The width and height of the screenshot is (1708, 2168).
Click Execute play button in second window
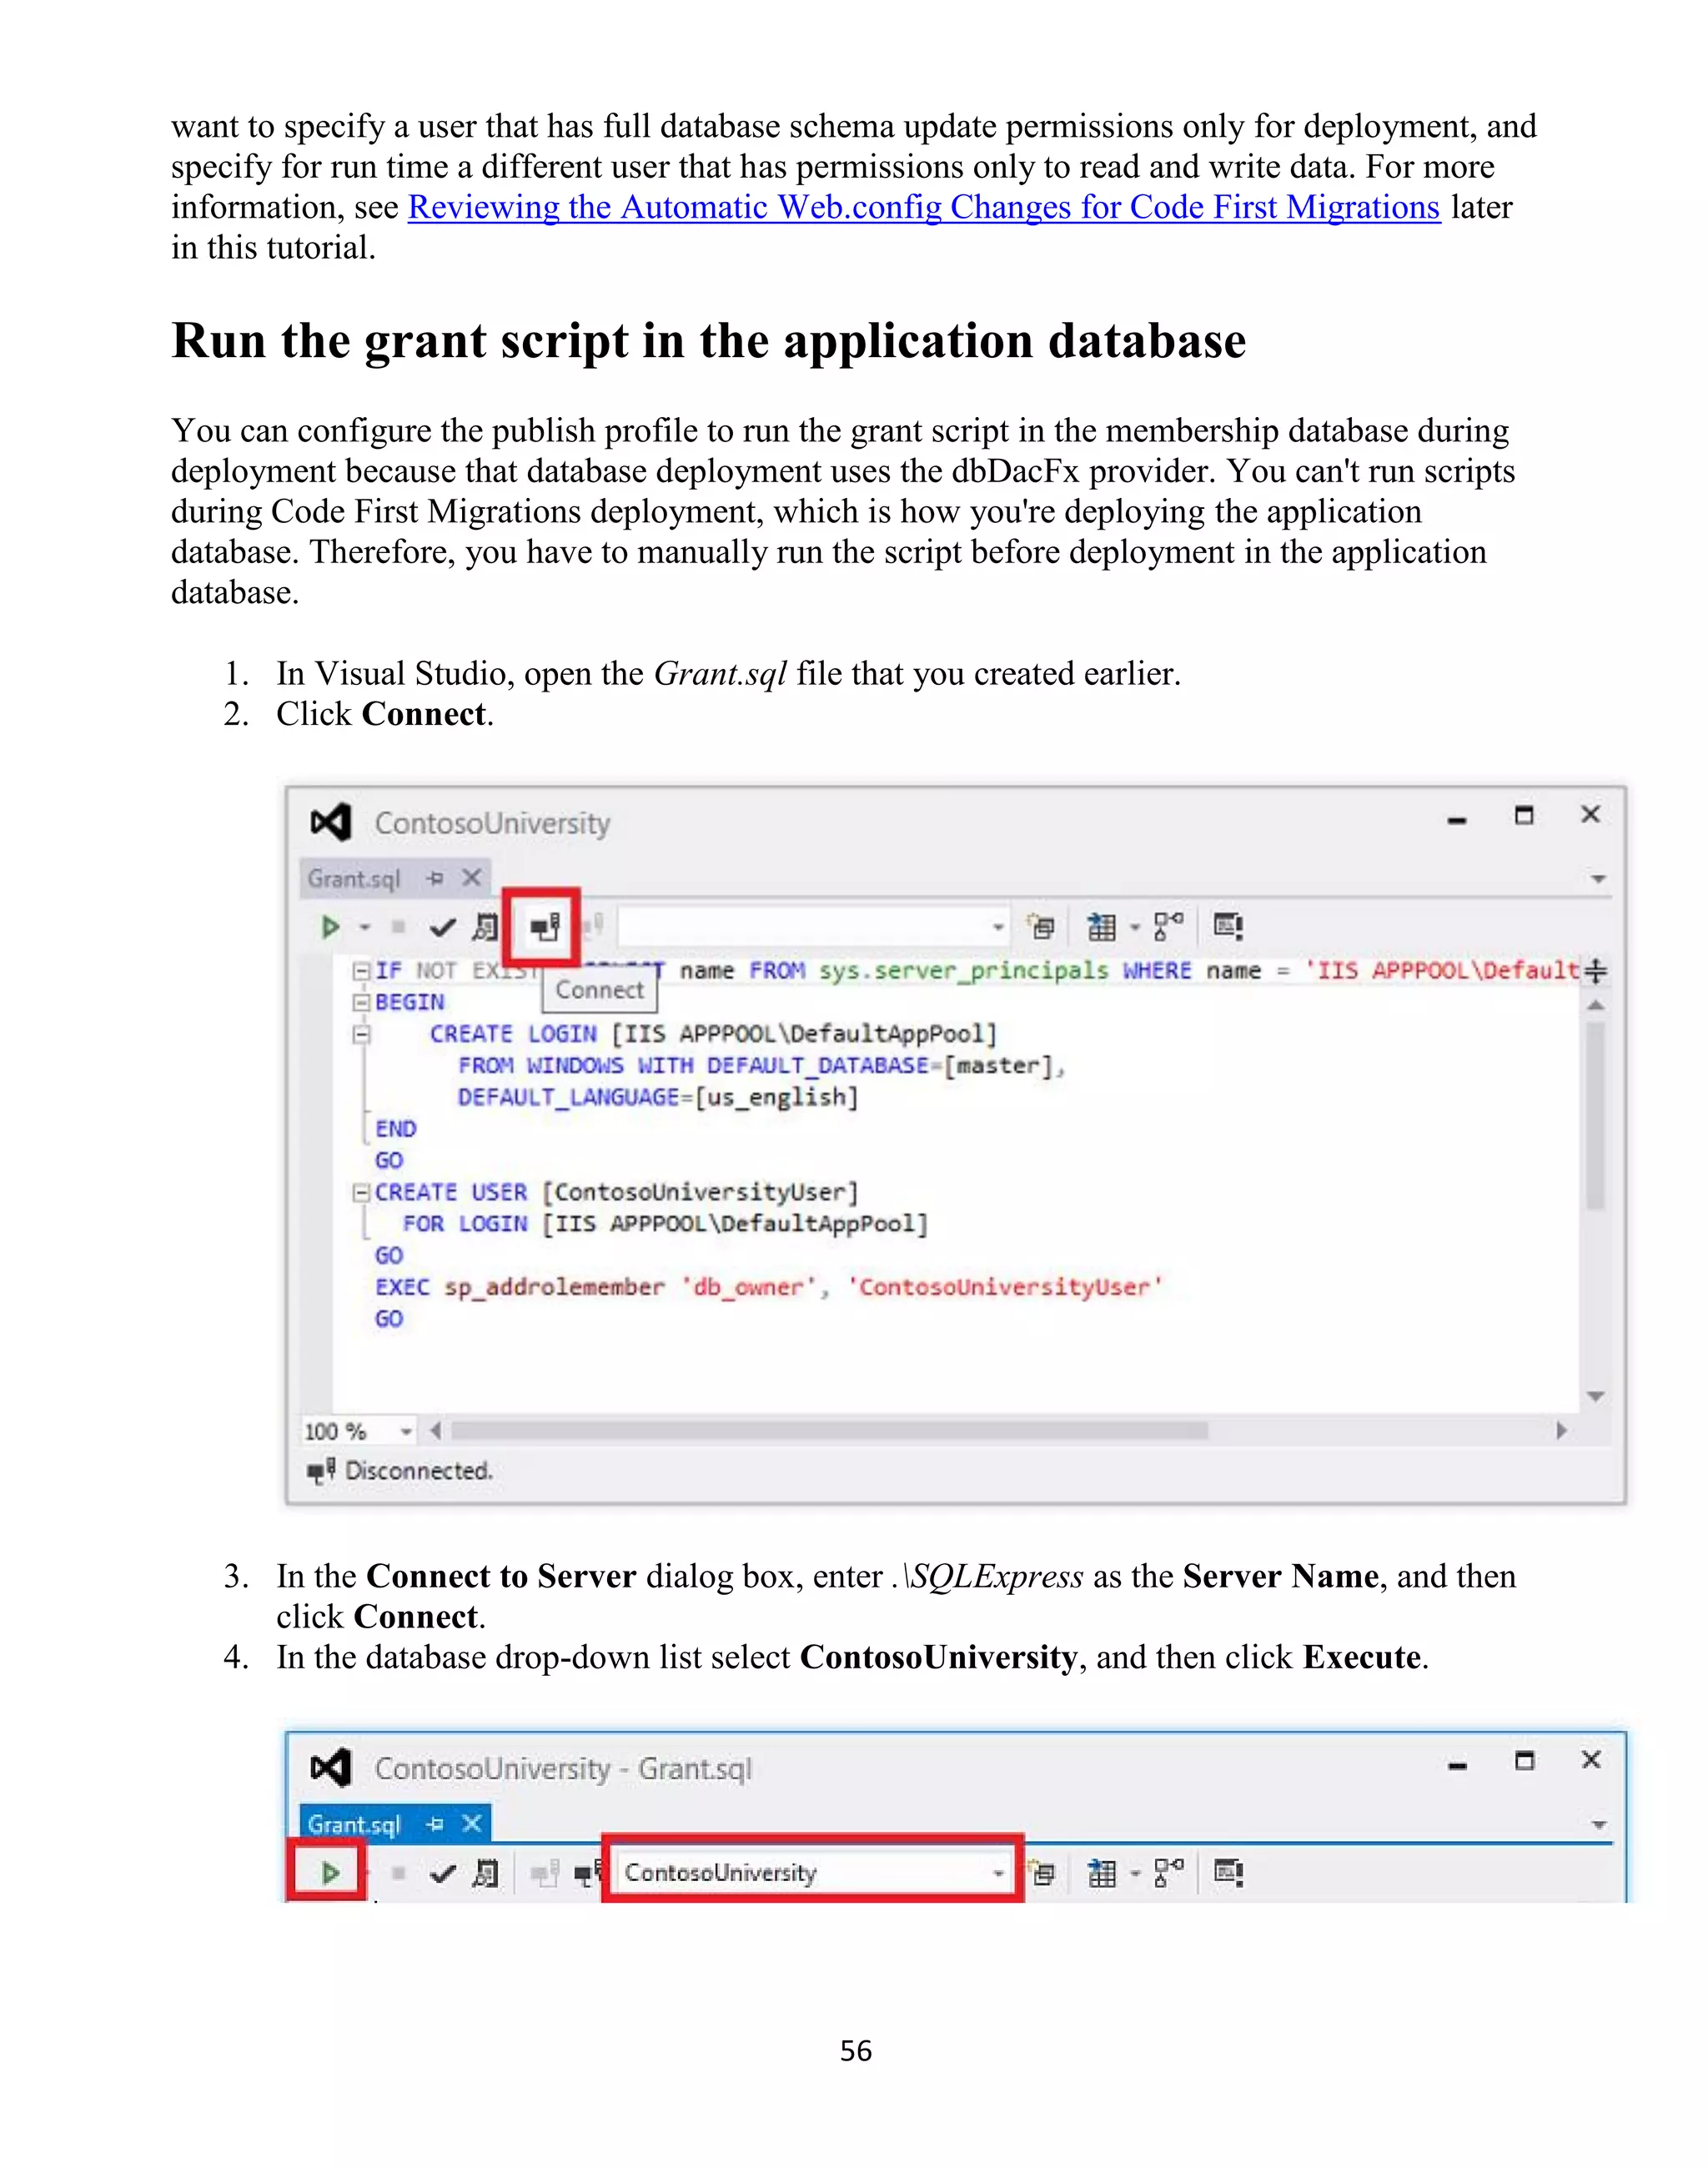[x=330, y=1872]
